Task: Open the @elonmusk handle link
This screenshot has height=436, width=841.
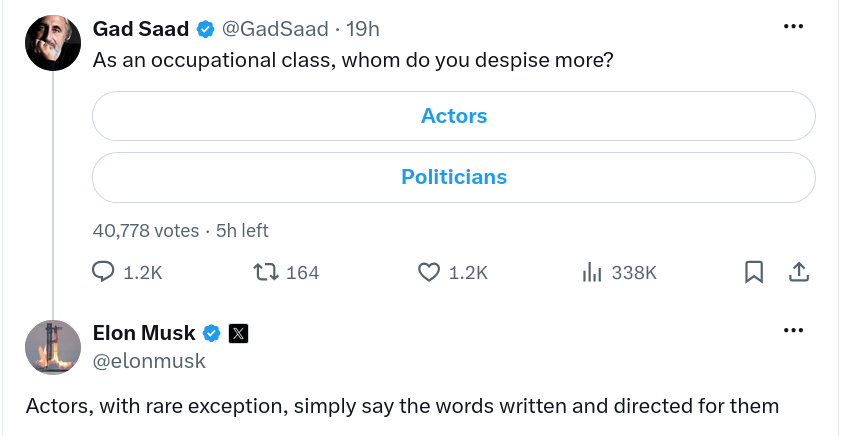Action: click(149, 361)
